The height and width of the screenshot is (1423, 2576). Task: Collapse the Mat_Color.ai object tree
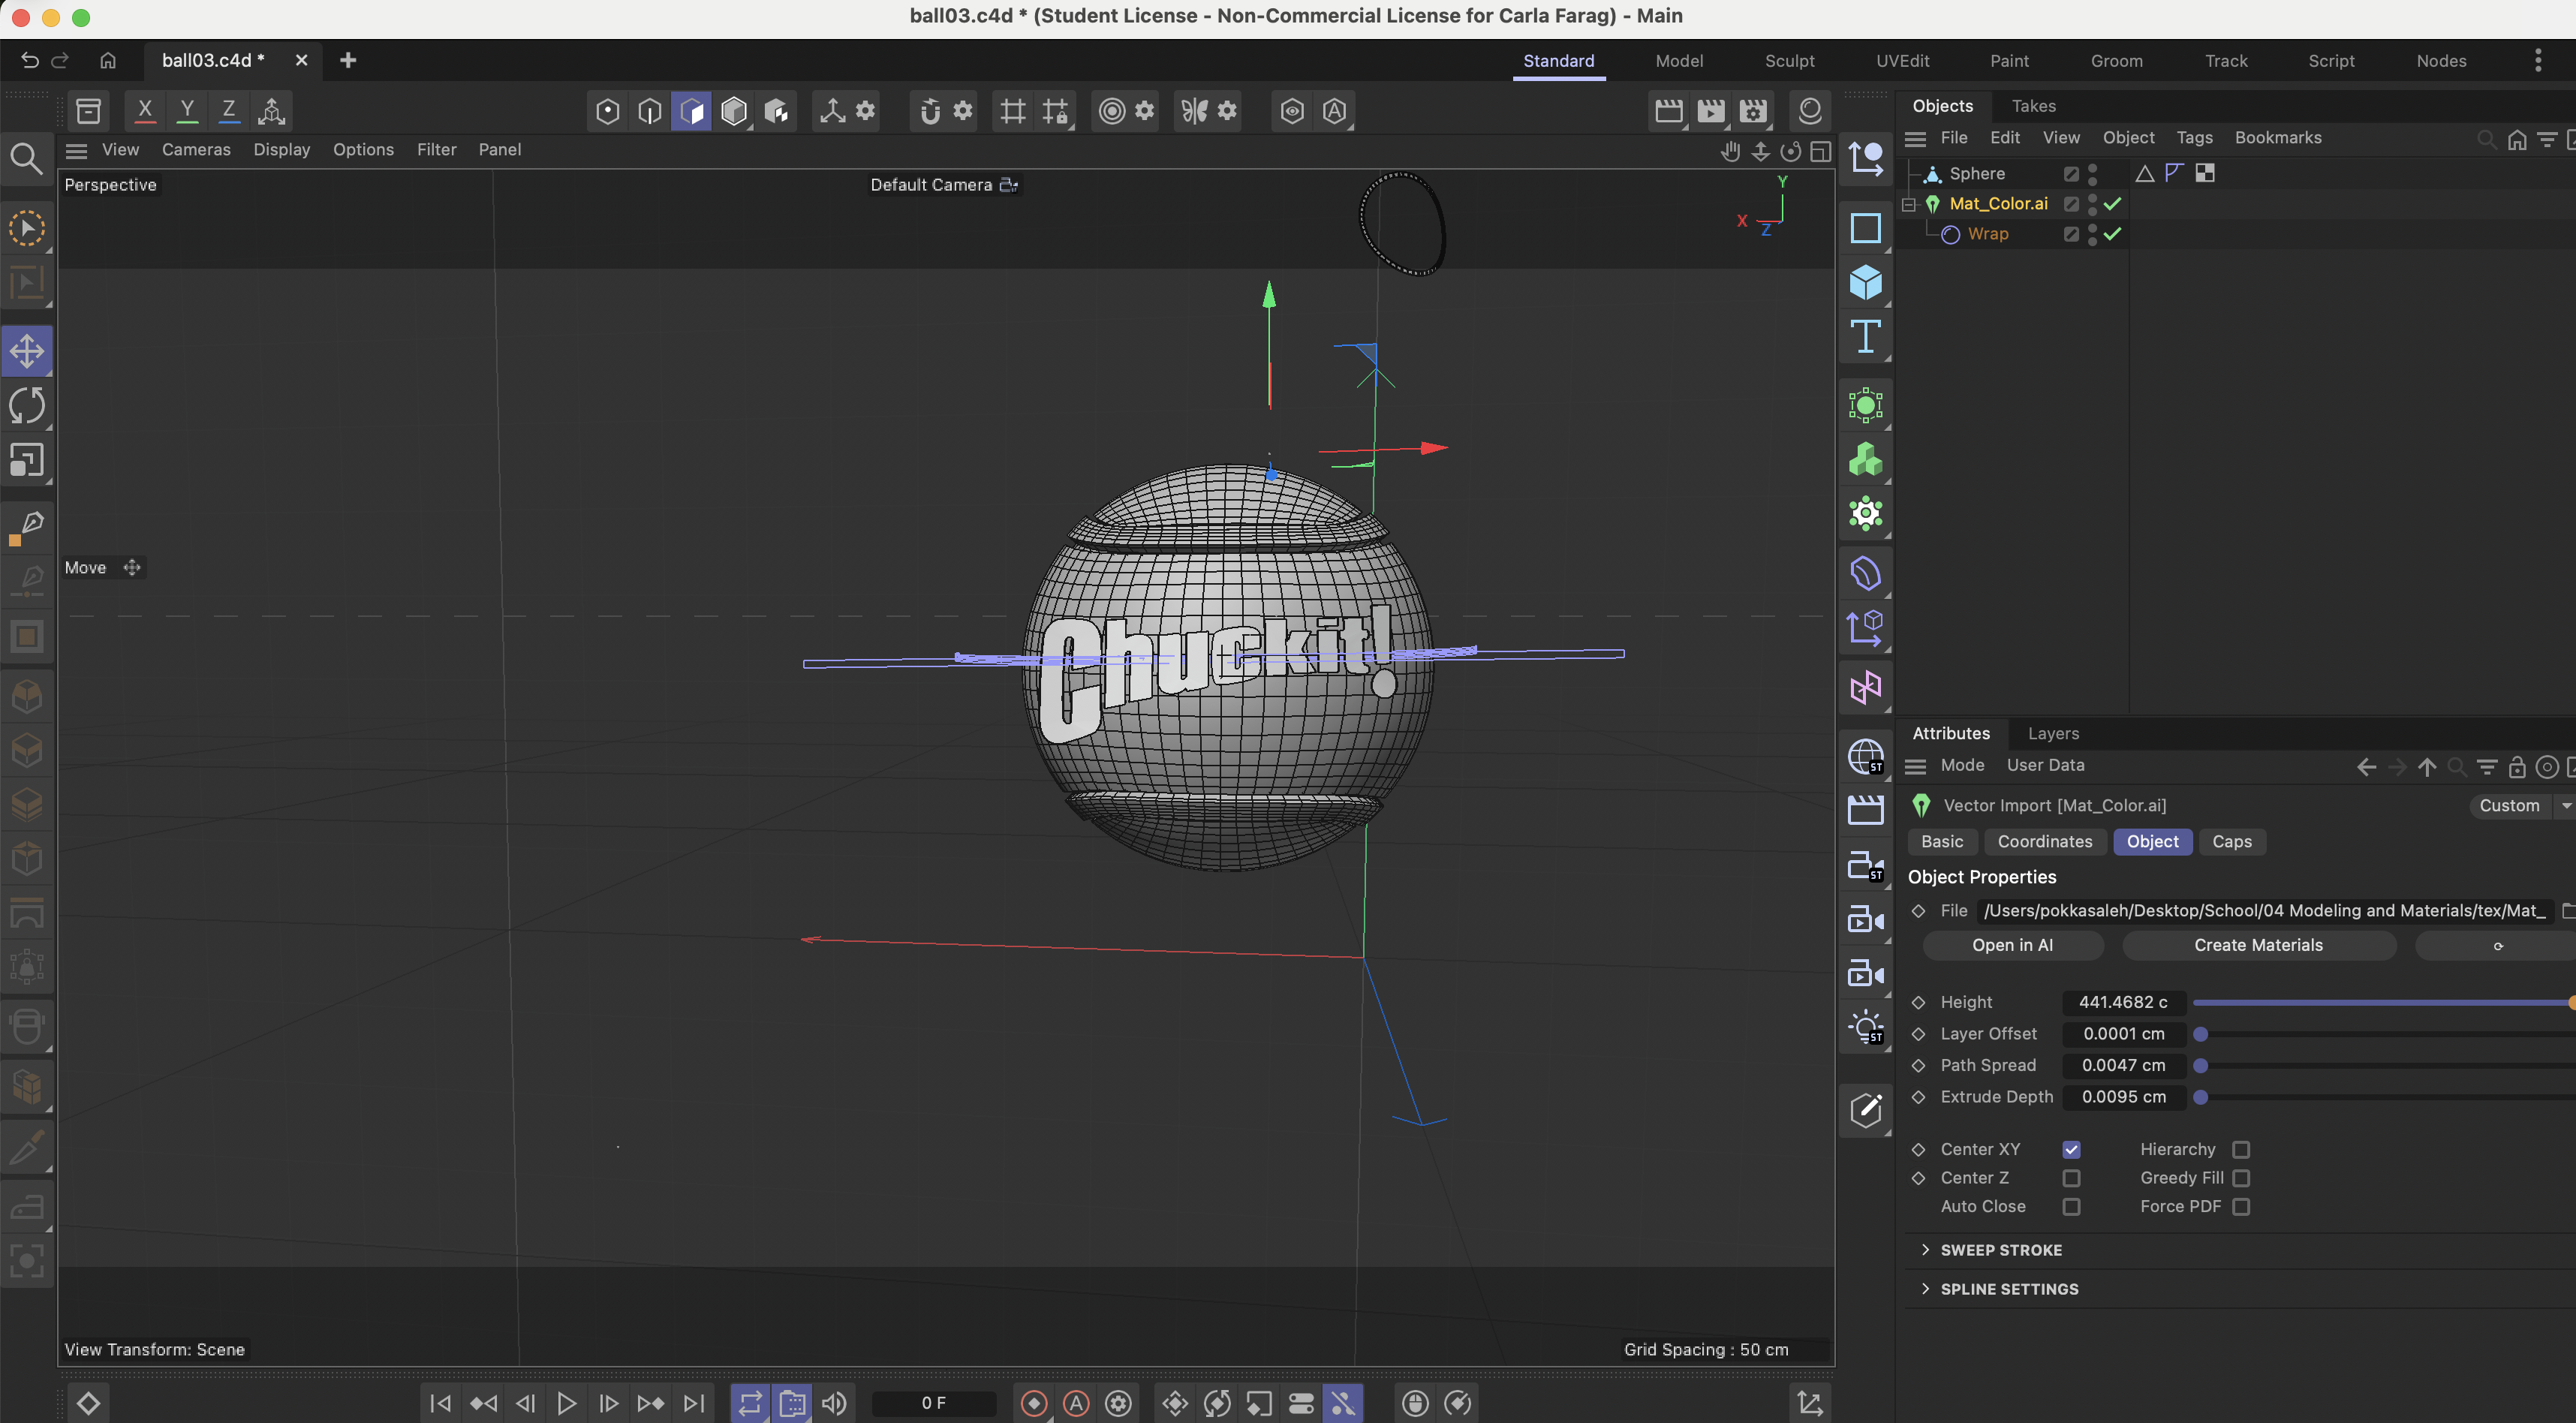(1908, 204)
